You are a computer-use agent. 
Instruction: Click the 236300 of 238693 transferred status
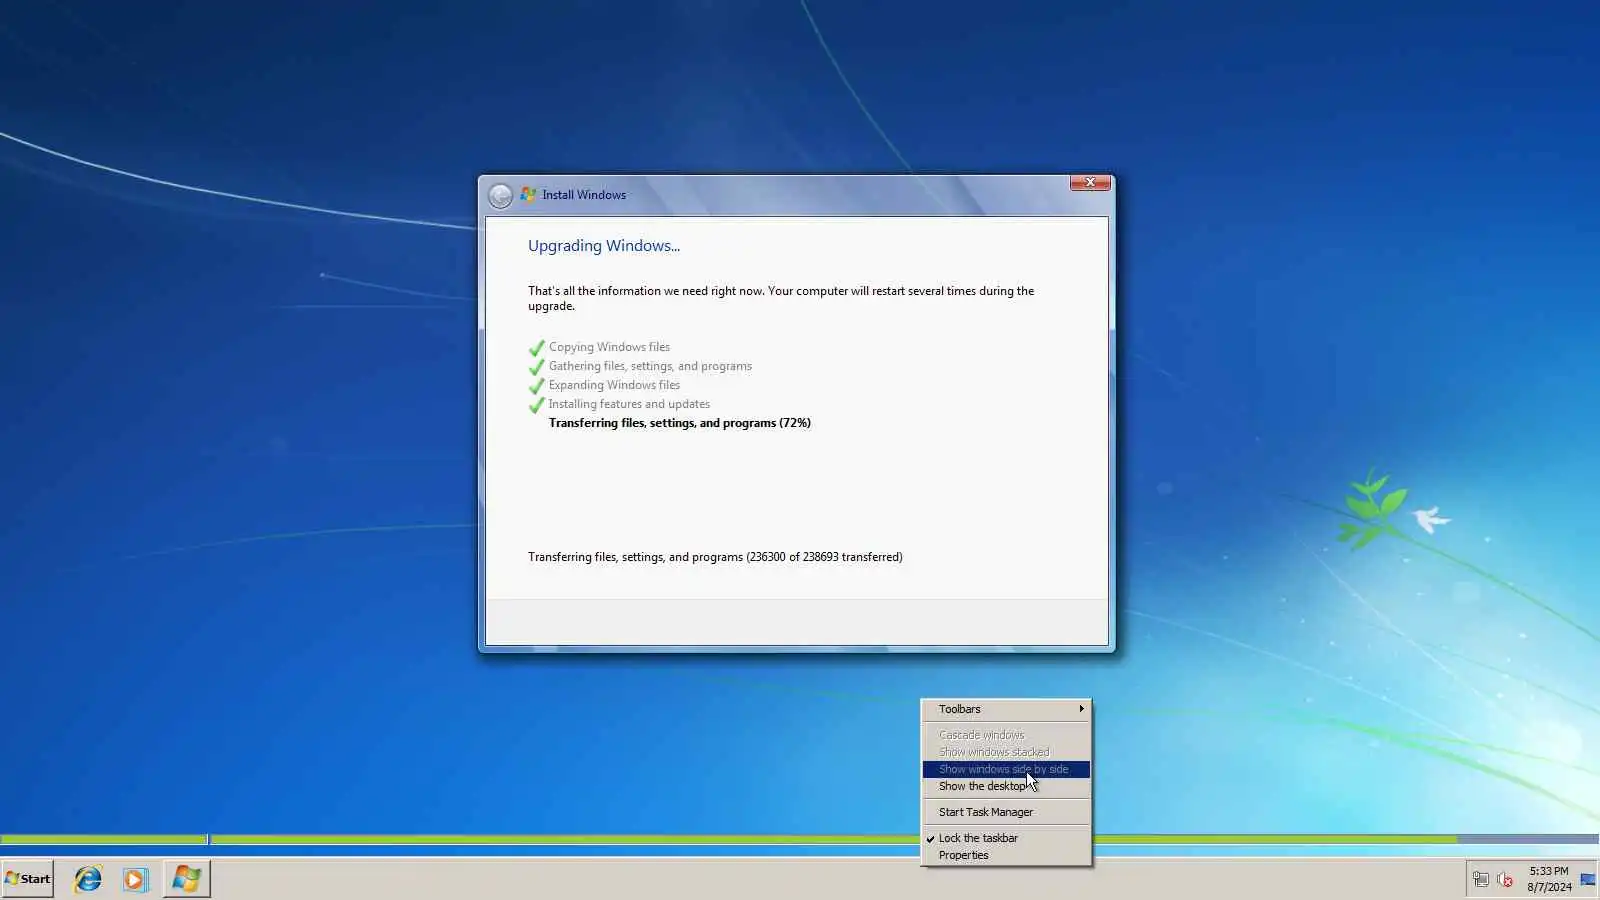715,557
